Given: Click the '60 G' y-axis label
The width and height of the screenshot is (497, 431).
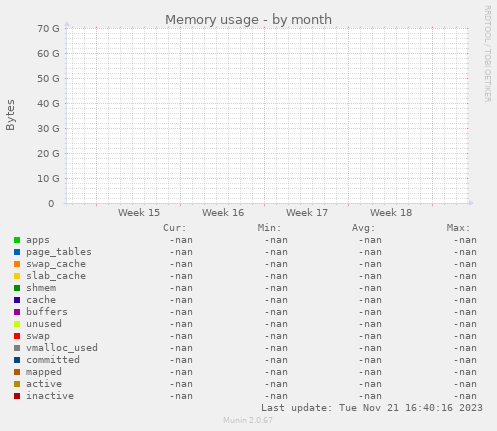Looking at the screenshot, I should (x=48, y=54).
